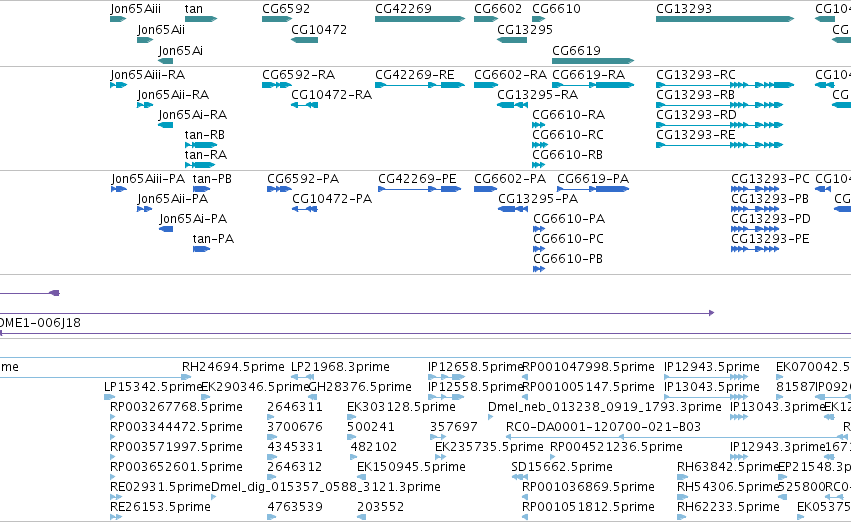The width and height of the screenshot is (851, 522).
Task: Click the Jon65Aiii gene label
Action: coord(136,9)
